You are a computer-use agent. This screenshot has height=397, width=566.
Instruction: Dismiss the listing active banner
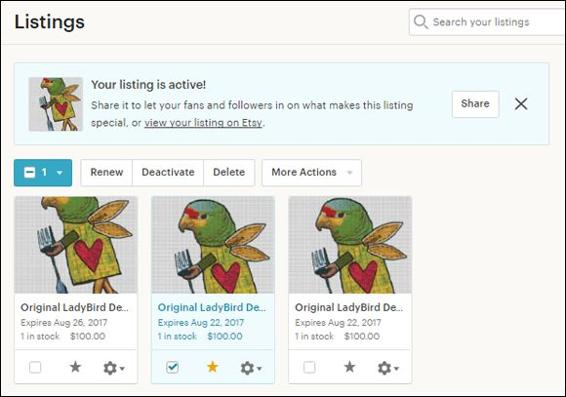tap(521, 104)
